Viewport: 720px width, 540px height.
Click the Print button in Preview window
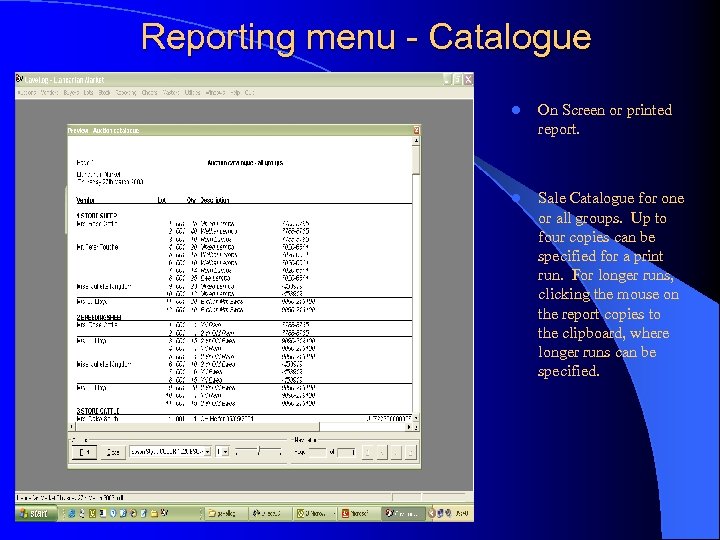pos(84,452)
